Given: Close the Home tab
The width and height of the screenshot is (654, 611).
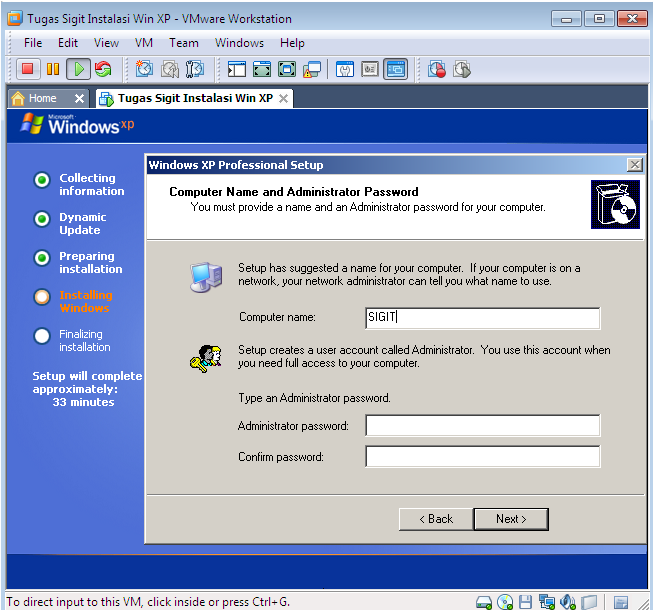Looking at the screenshot, I should (x=79, y=99).
